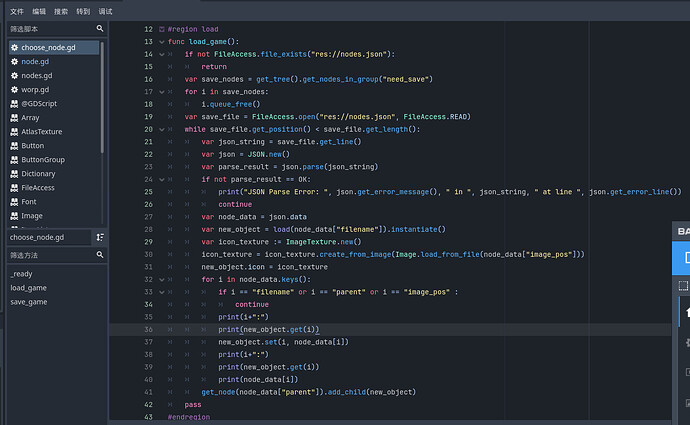Click gear icon beside node.gd
Screen dimensions: 690x425
[x=15, y=62]
